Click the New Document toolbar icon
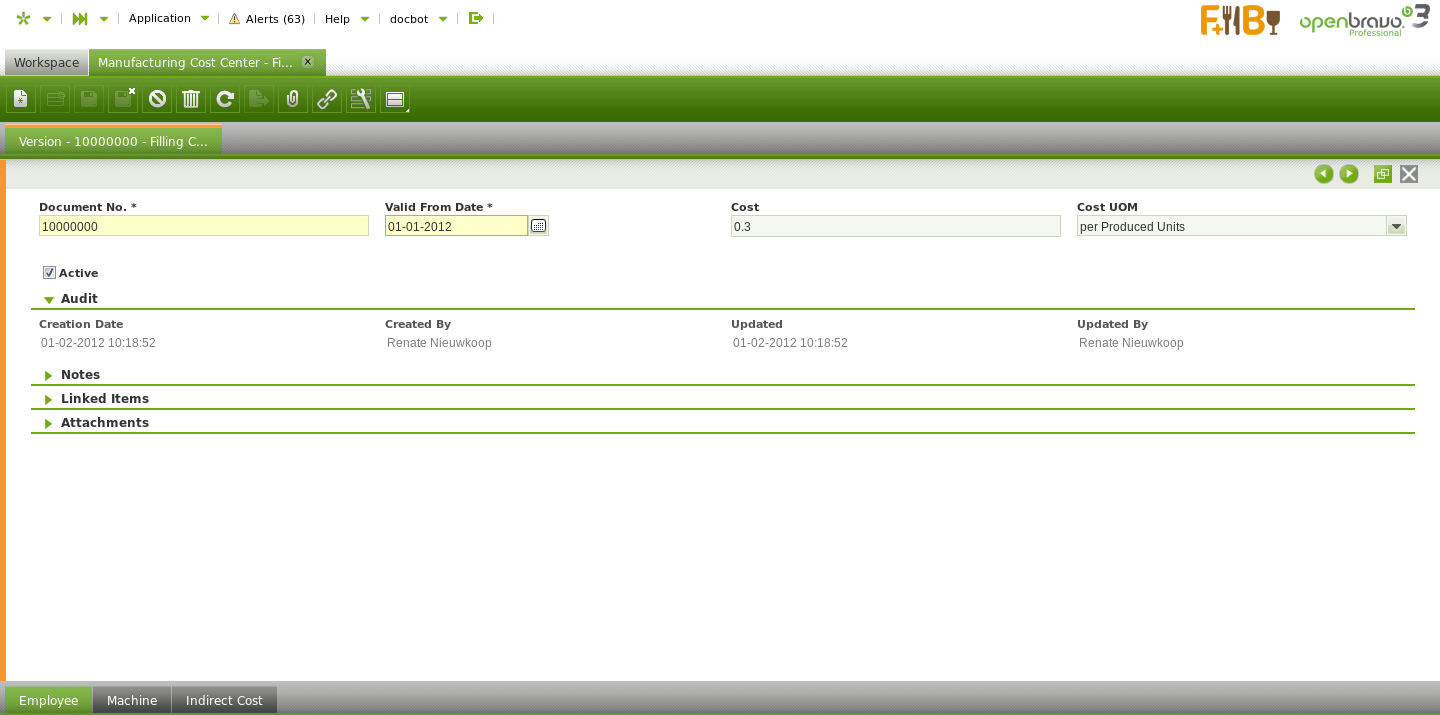 [21, 99]
